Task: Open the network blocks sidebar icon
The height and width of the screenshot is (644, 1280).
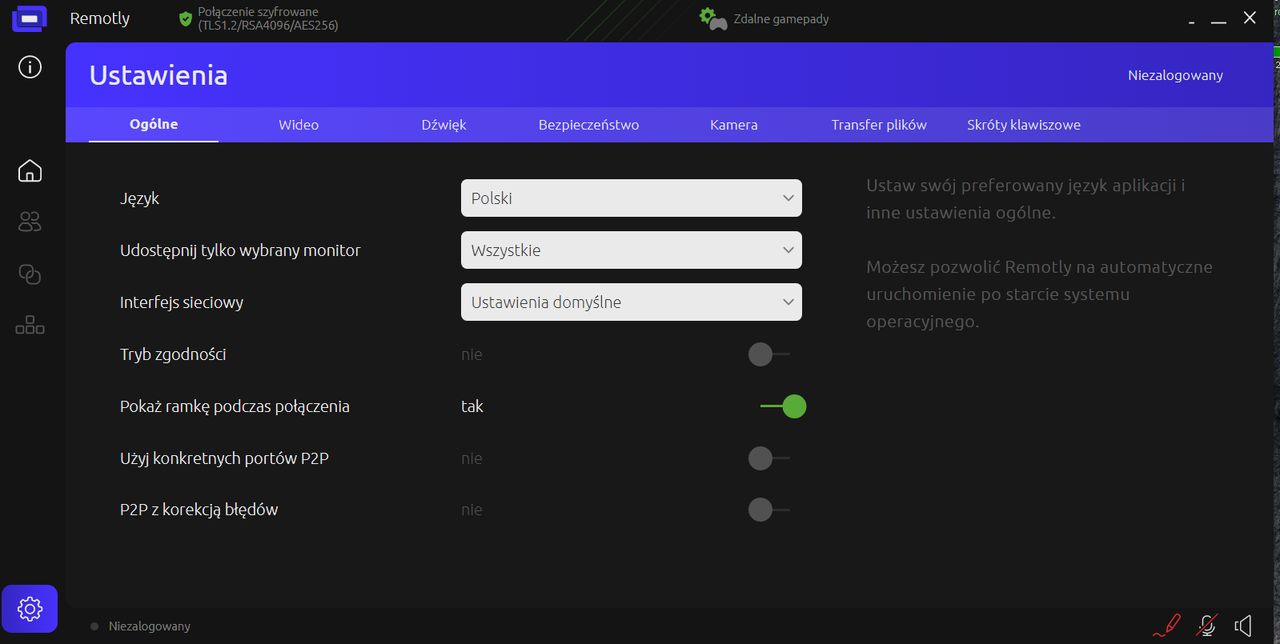Action: tap(30, 325)
